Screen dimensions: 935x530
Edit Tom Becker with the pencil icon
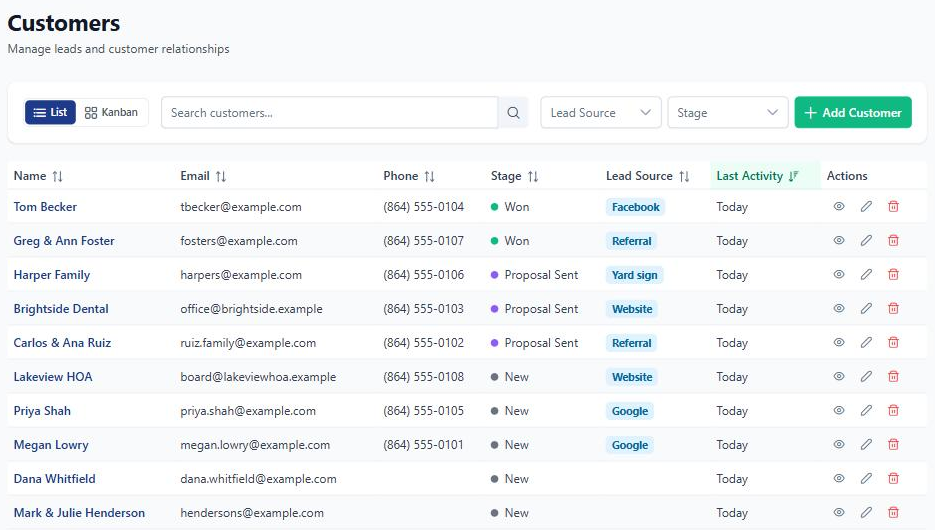pyautogui.click(x=866, y=206)
